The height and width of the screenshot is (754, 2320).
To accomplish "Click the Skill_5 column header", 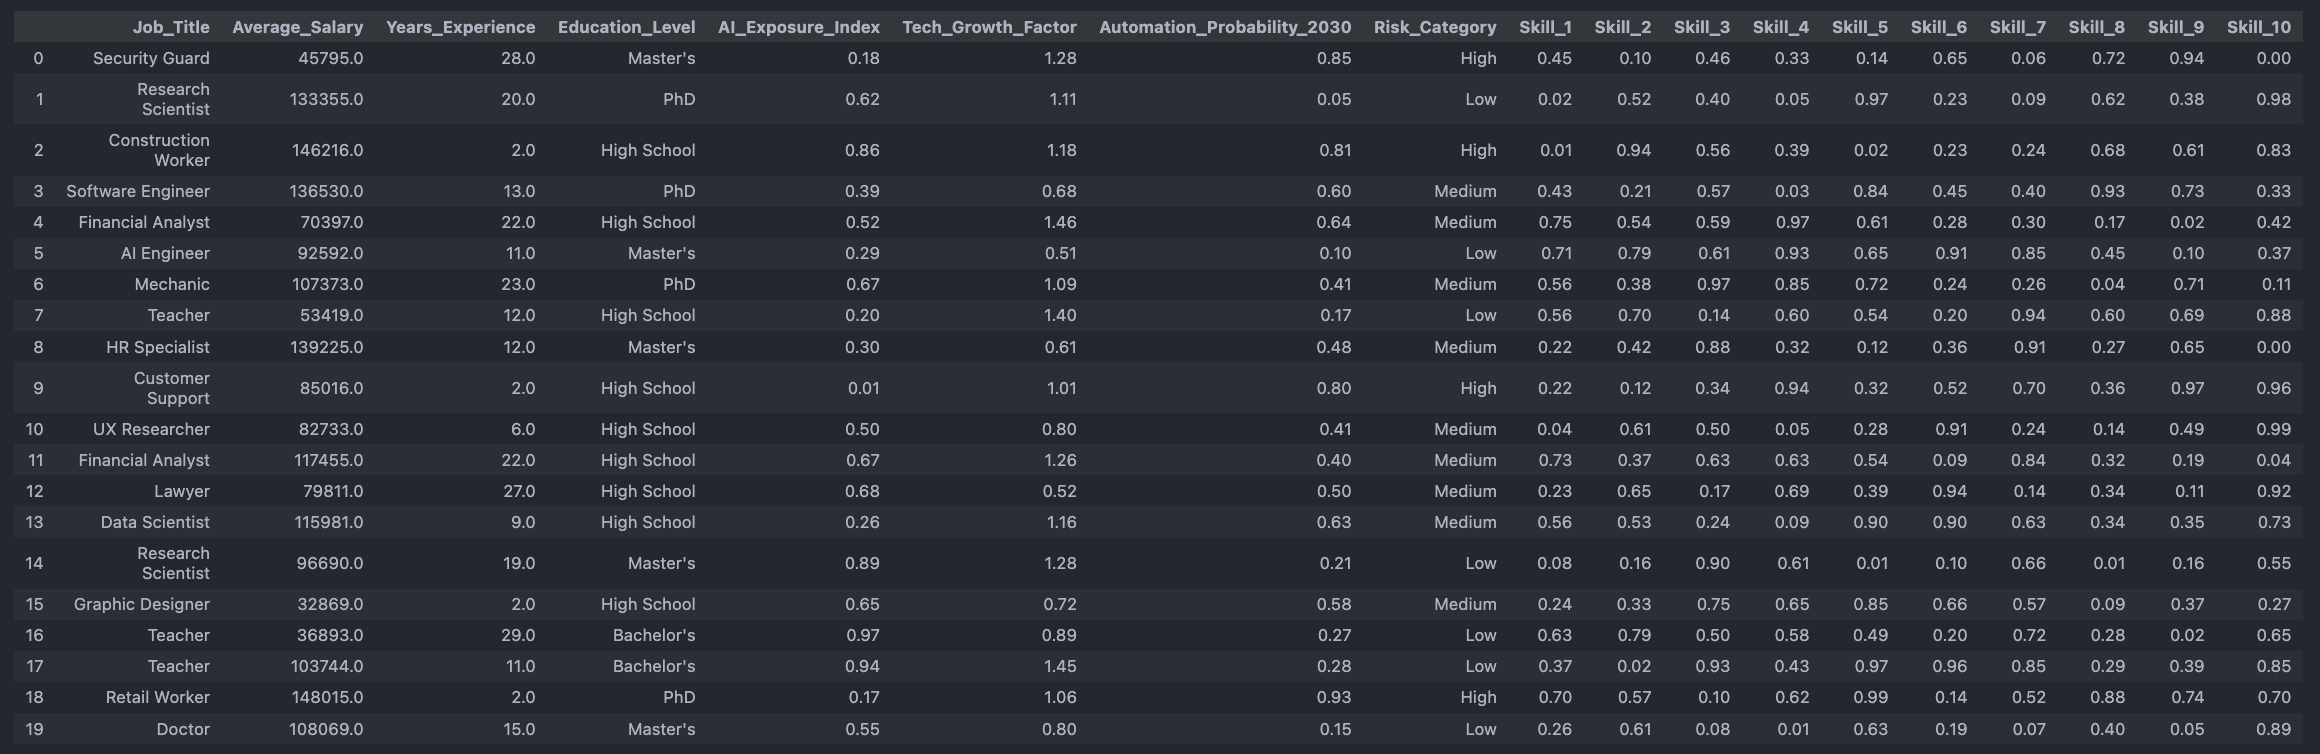I will (1859, 27).
